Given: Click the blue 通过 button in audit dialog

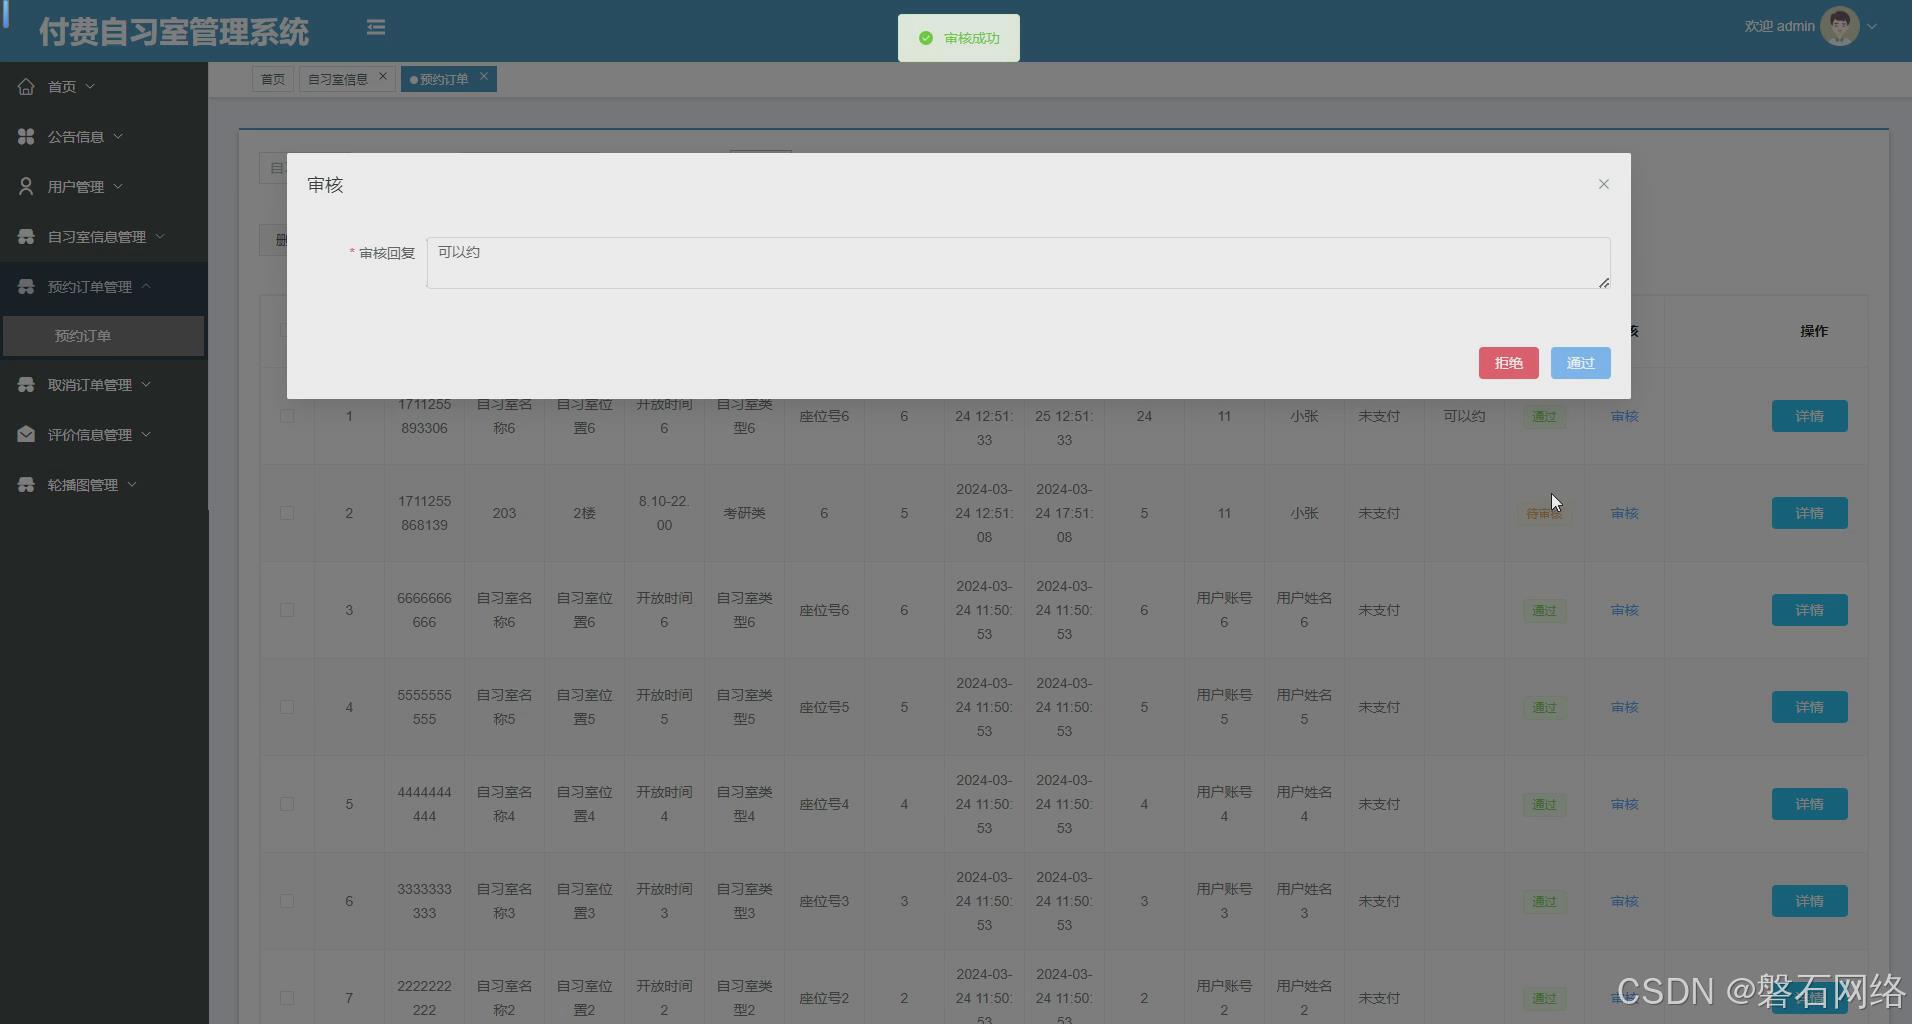Looking at the screenshot, I should coord(1579,363).
